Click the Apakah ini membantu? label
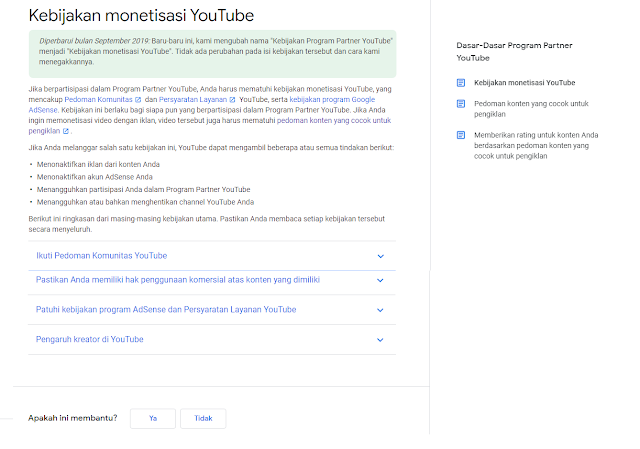 (x=73, y=418)
